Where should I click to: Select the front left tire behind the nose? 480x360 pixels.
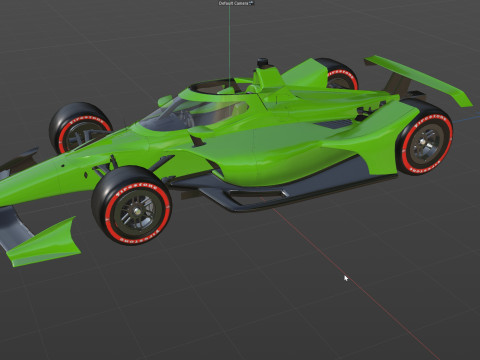[79, 128]
